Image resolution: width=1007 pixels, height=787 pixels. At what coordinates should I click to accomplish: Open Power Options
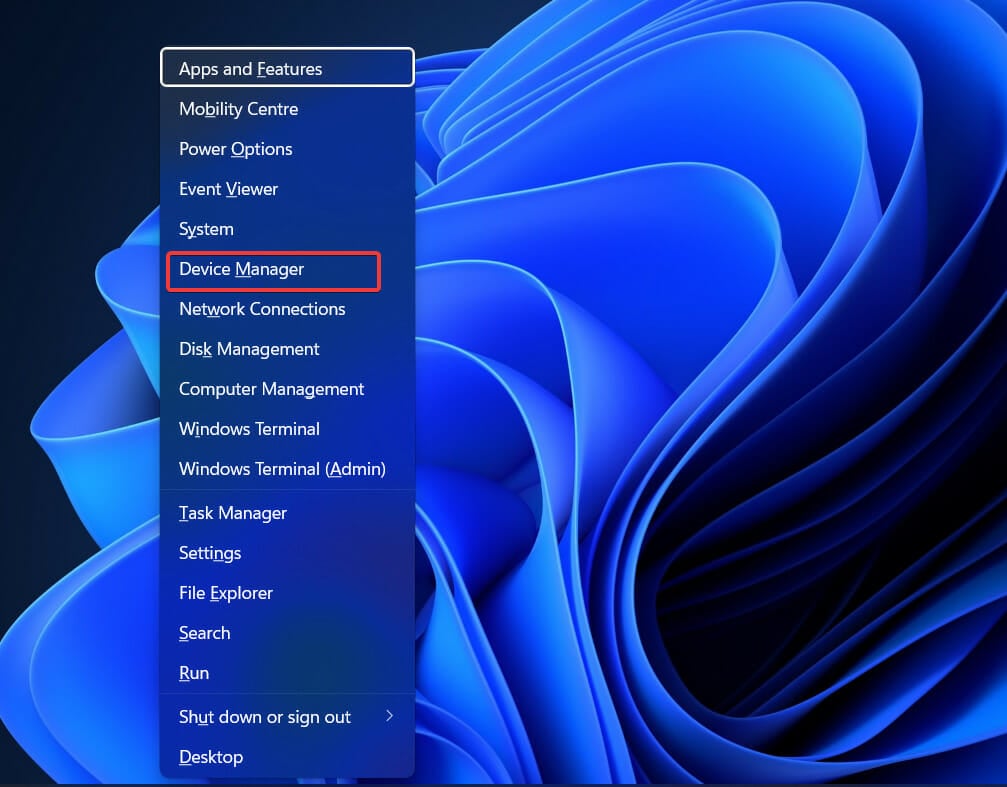tap(236, 149)
